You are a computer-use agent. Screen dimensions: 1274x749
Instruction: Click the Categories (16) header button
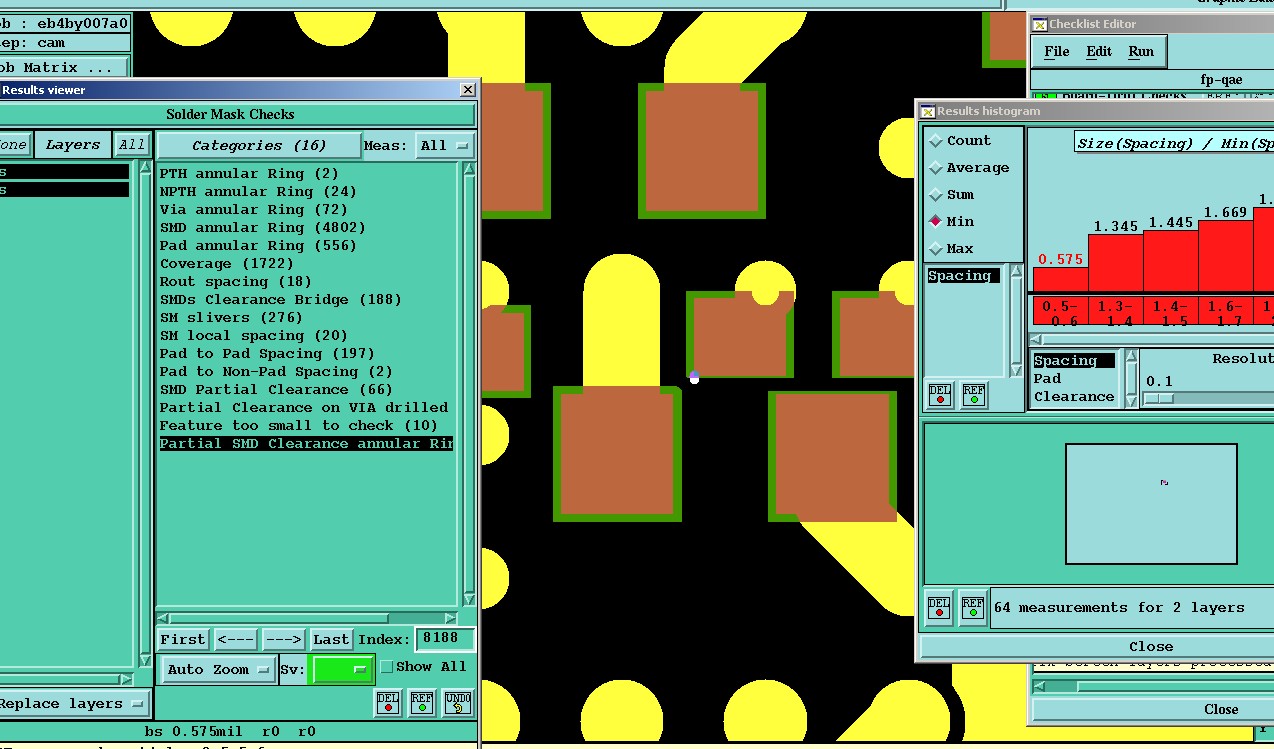pyautogui.click(x=259, y=145)
